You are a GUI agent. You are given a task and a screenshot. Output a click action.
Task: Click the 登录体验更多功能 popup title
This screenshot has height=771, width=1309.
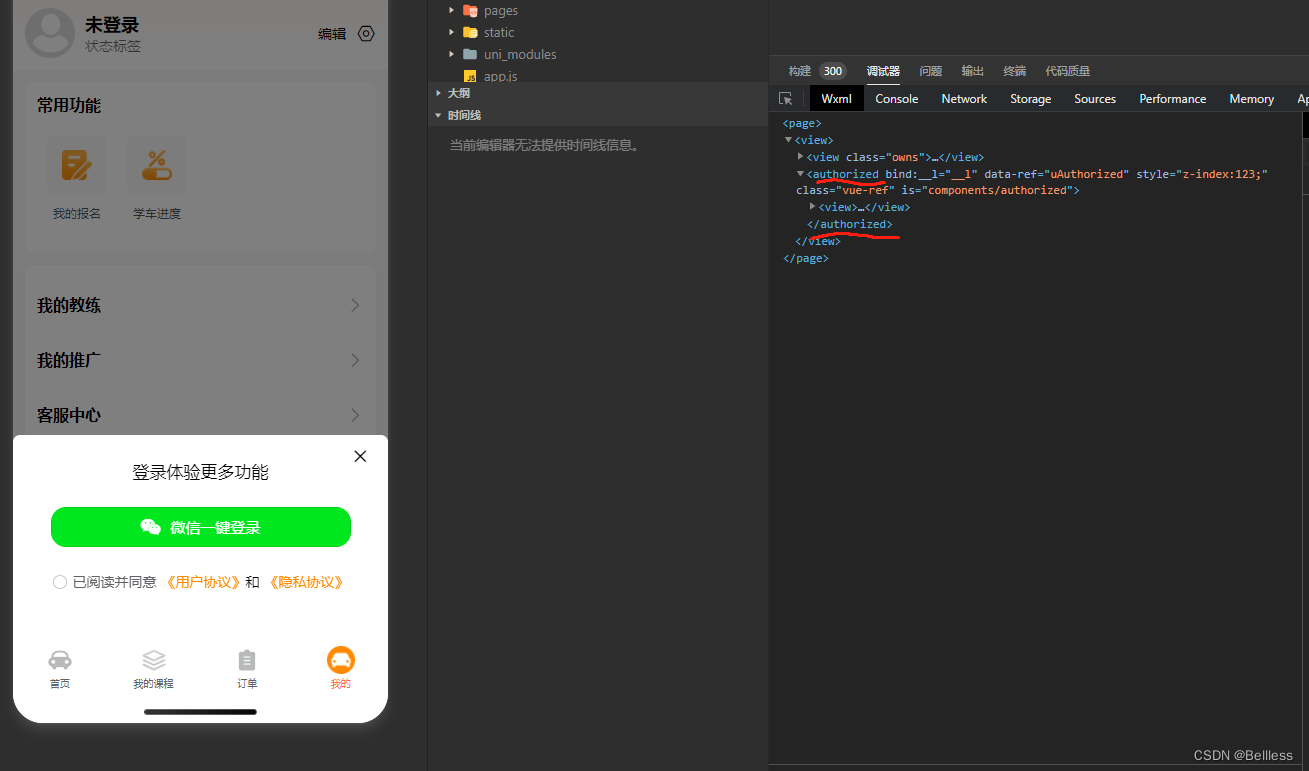tap(200, 472)
